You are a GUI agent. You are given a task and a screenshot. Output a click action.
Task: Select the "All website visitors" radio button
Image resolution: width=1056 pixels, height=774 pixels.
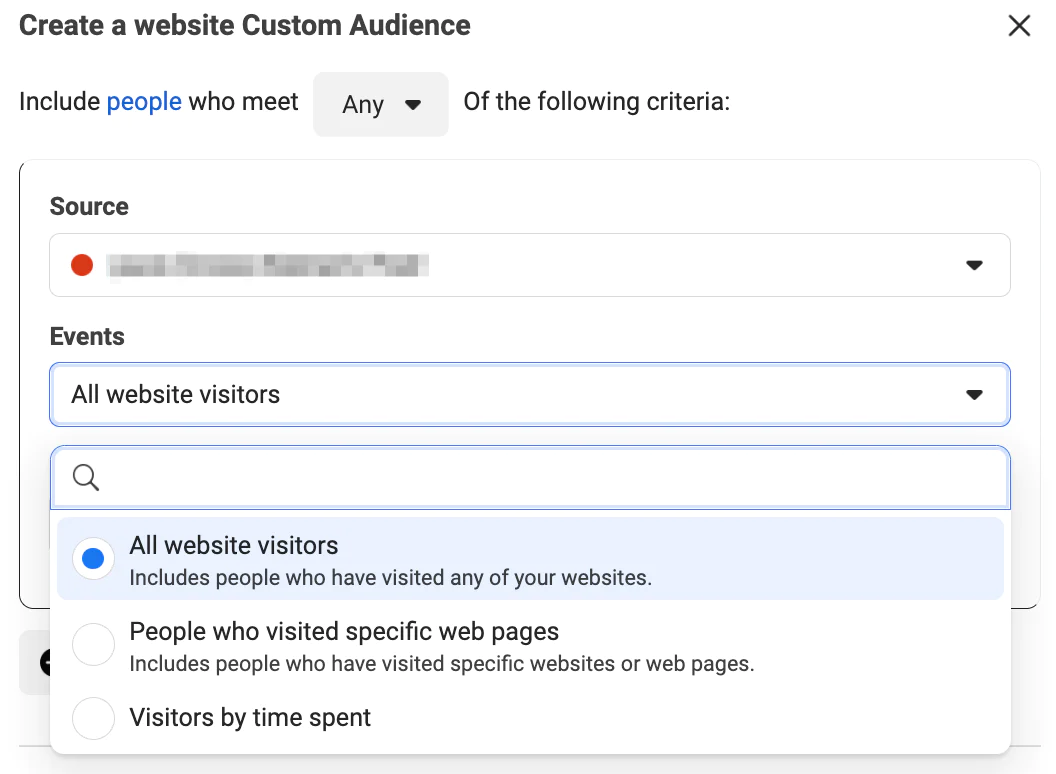pos(93,559)
